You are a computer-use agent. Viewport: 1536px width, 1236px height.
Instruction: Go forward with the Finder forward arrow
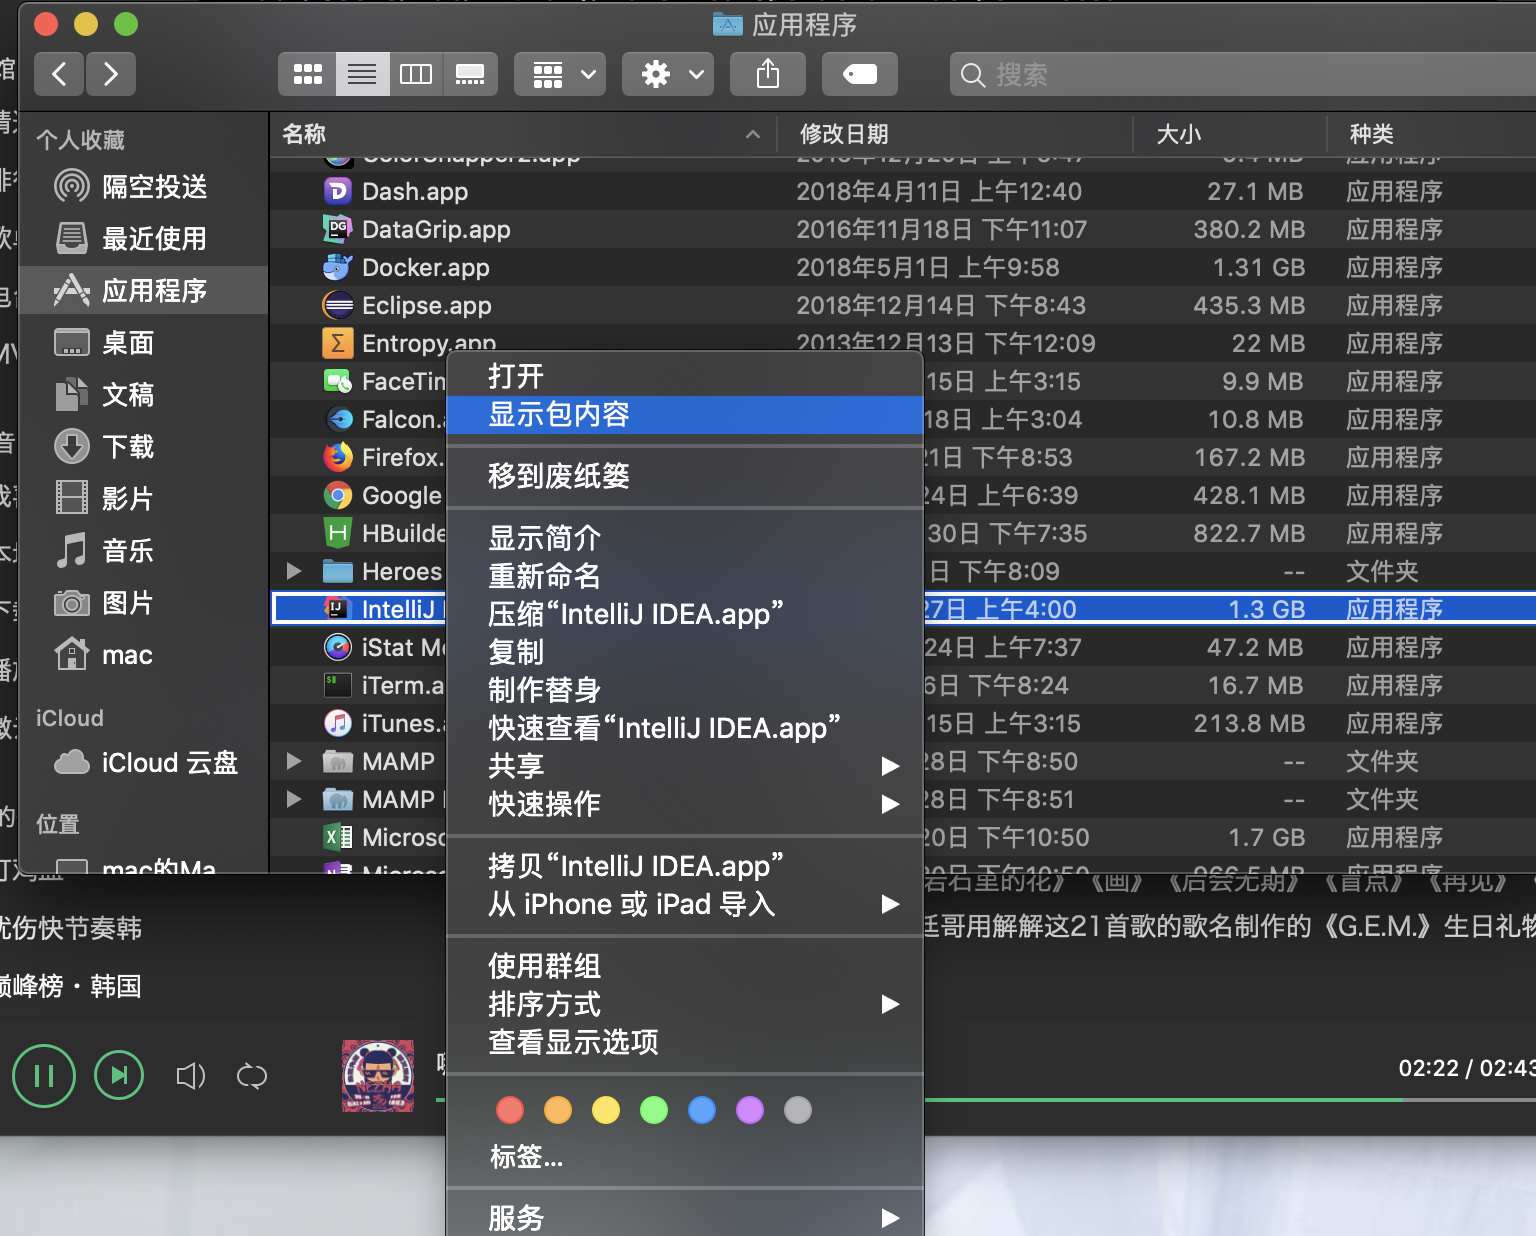pos(110,74)
